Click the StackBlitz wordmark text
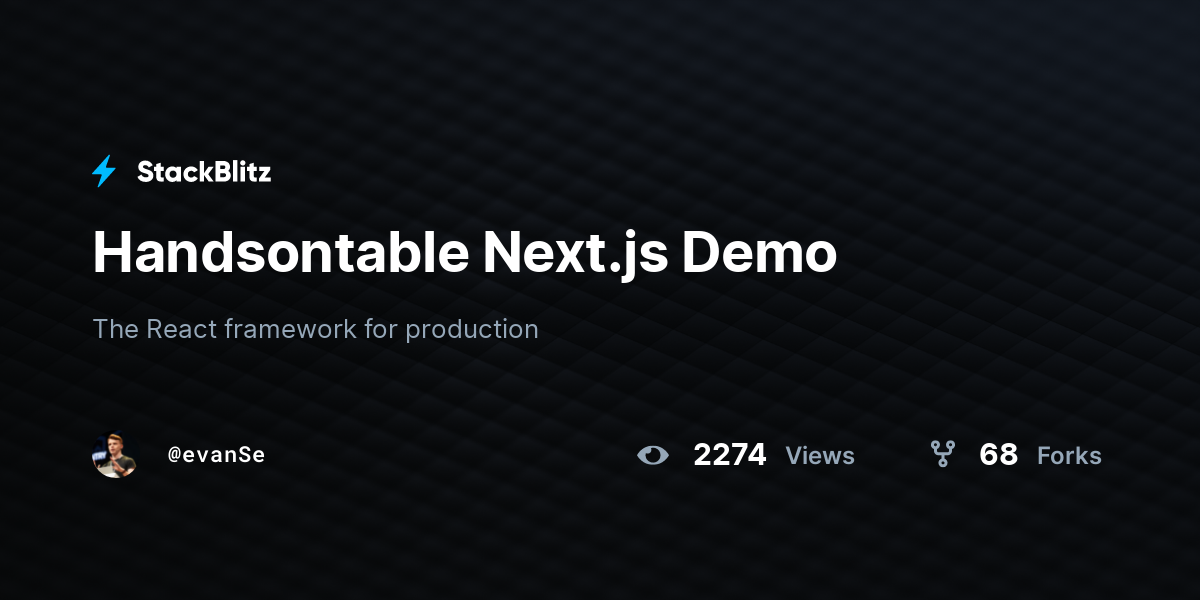The width and height of the screenshot is (1200, 600). [x=204, y=172]
